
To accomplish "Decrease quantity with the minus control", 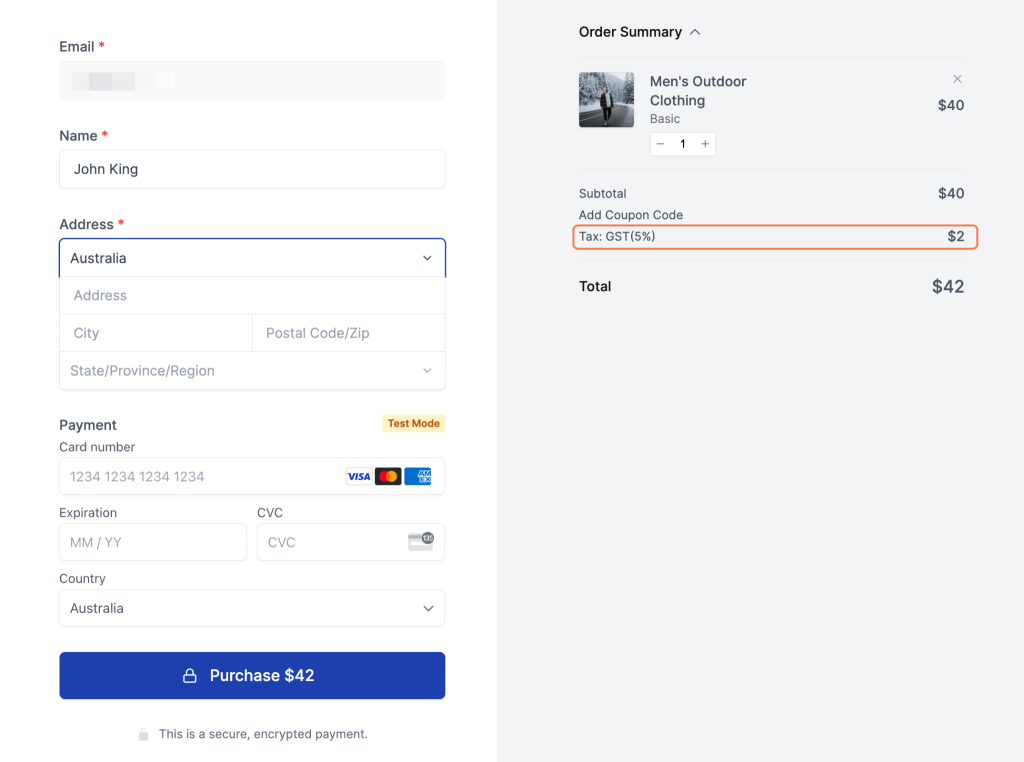I will coord(660,143).
